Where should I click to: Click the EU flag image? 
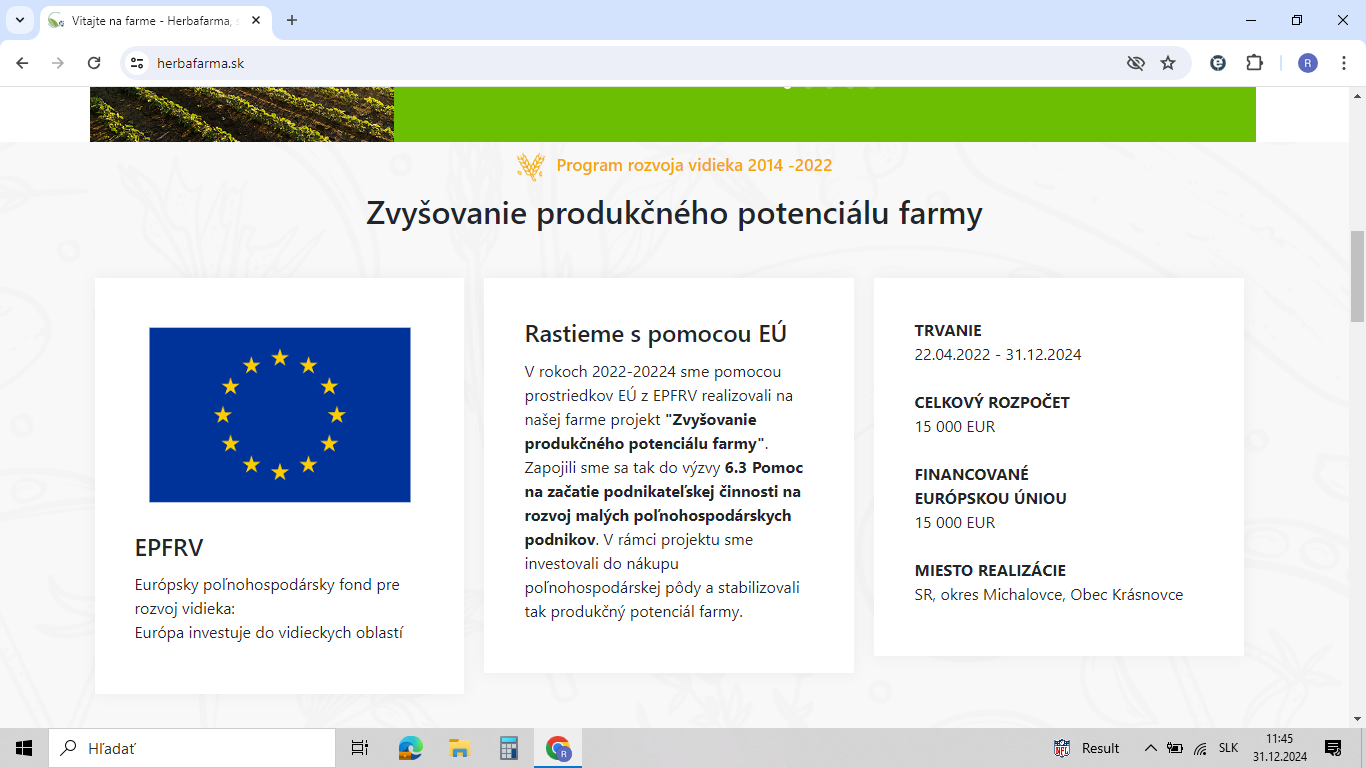[x=280, y=415]
